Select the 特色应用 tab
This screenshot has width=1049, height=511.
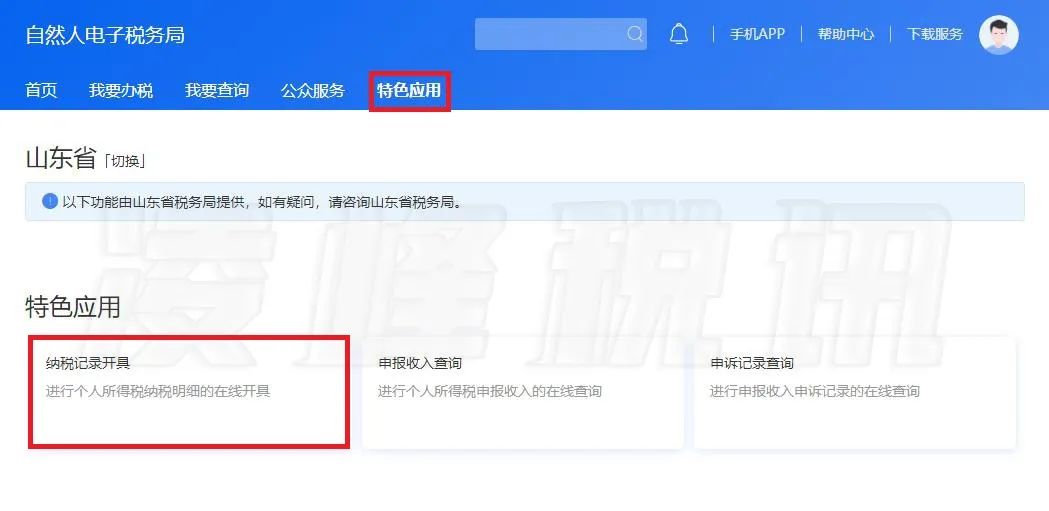pyautogui.click(x=409, y=90)
